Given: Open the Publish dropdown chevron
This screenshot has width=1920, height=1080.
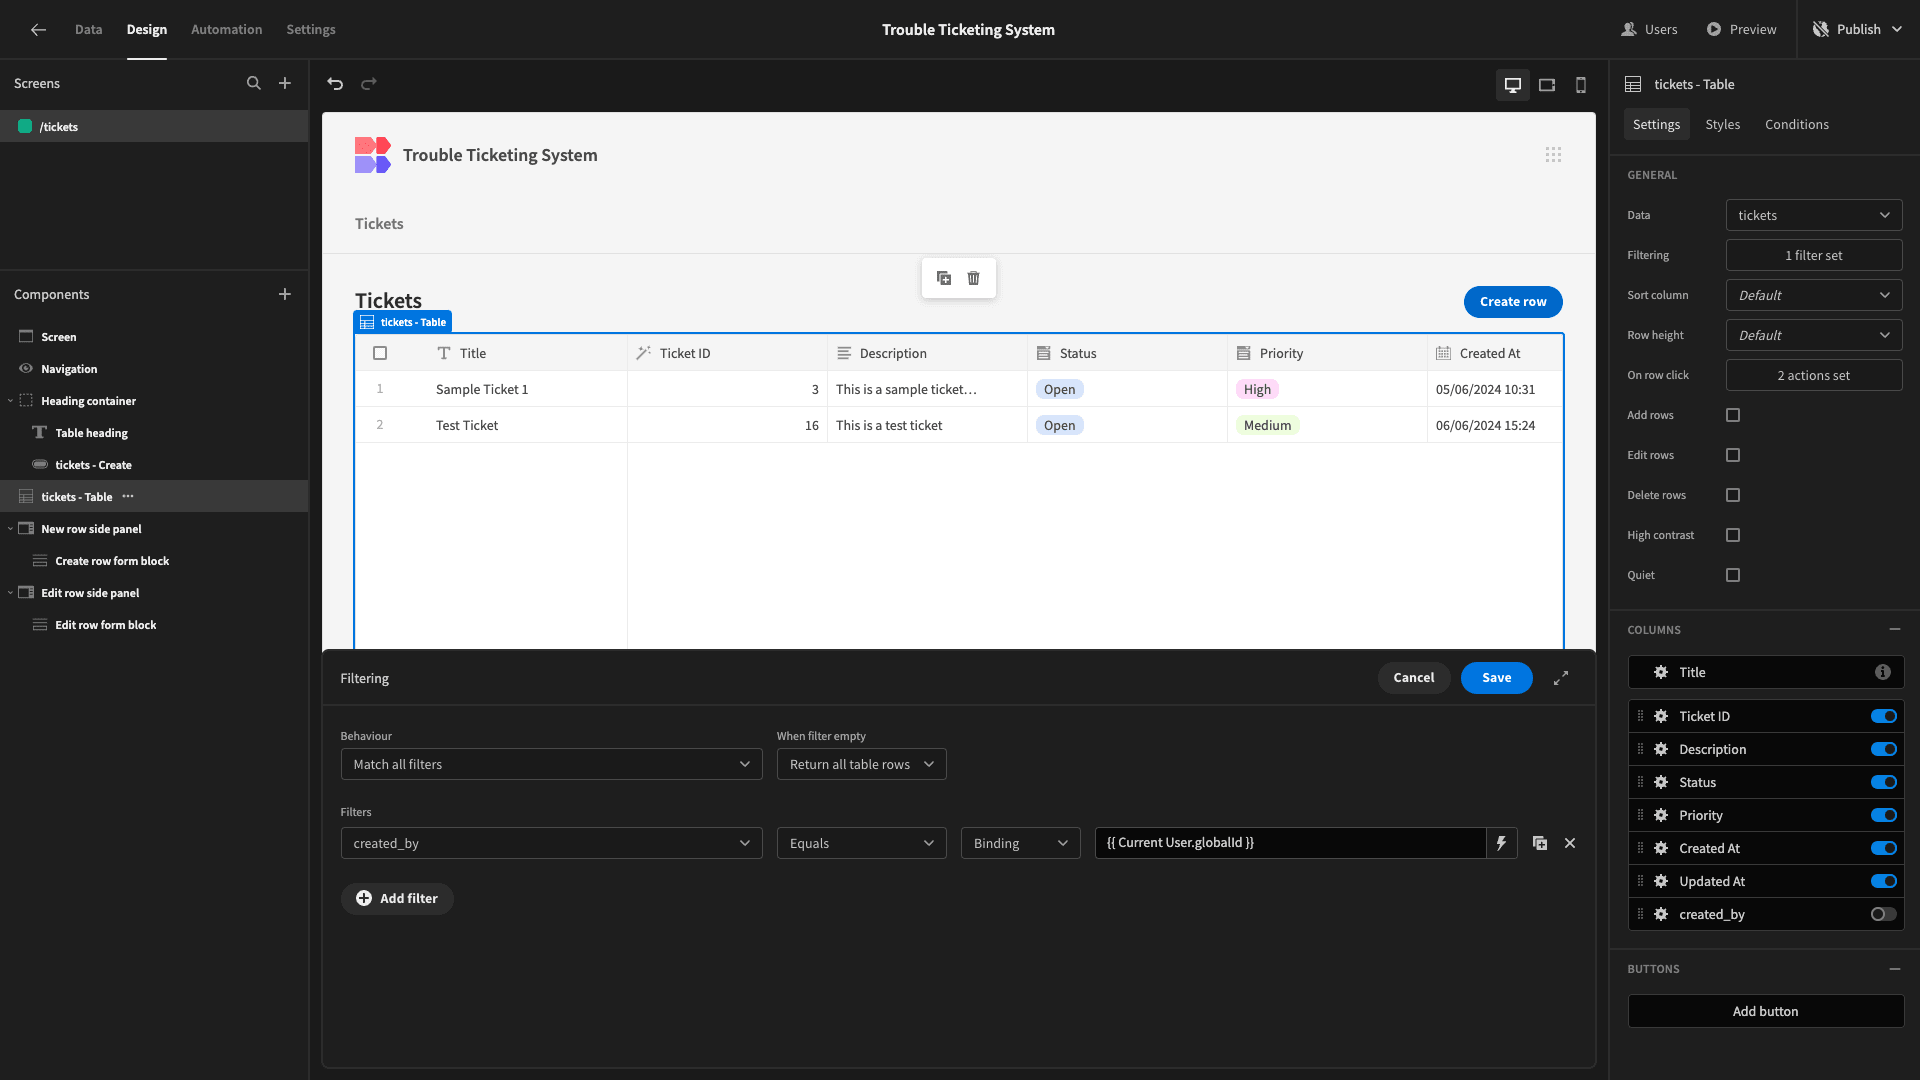Looking at the screenshot, I should [x=1898, y=30].
